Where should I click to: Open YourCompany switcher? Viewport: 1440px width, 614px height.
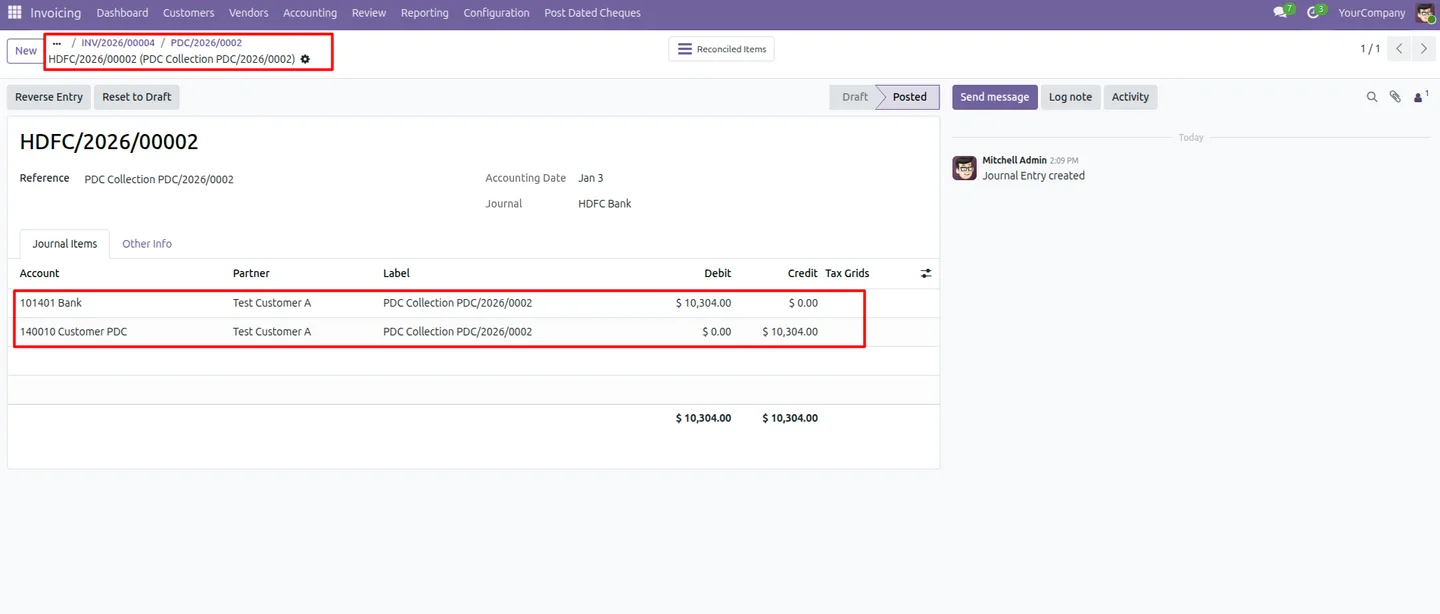click(1371, 13)
